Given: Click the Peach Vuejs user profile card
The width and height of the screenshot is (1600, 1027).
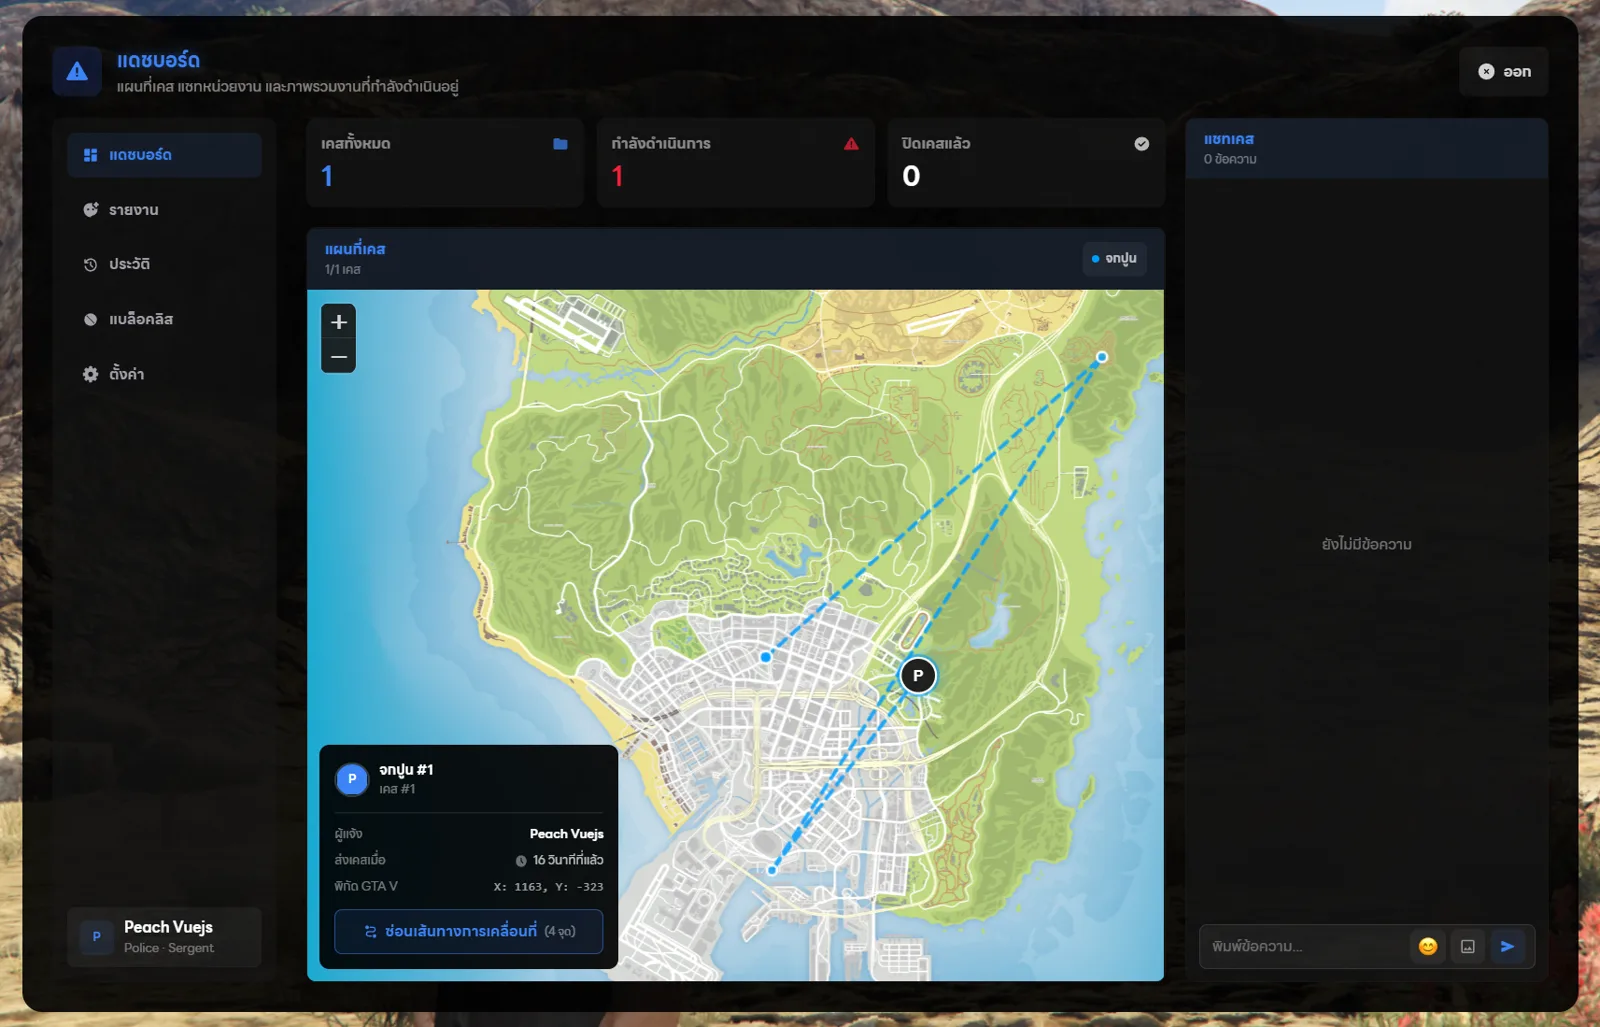Looking at the screenshot, I should 164,937.
